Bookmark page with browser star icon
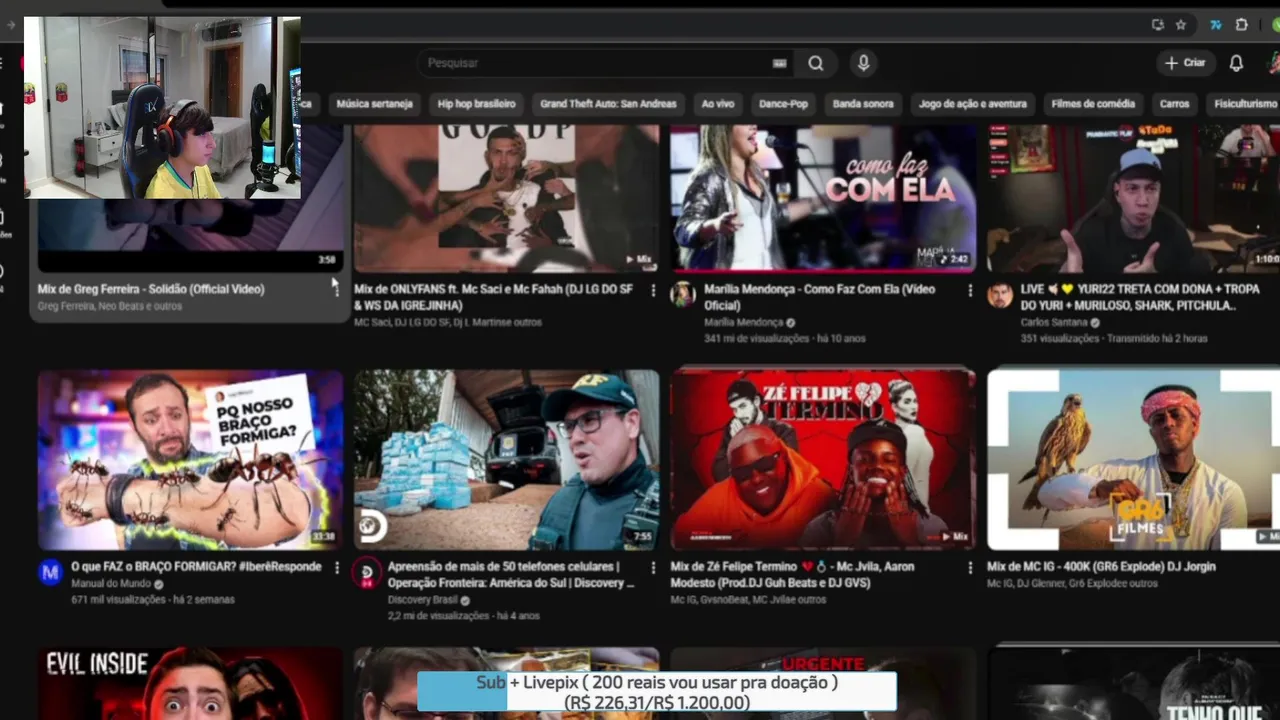 point(1180,25)
